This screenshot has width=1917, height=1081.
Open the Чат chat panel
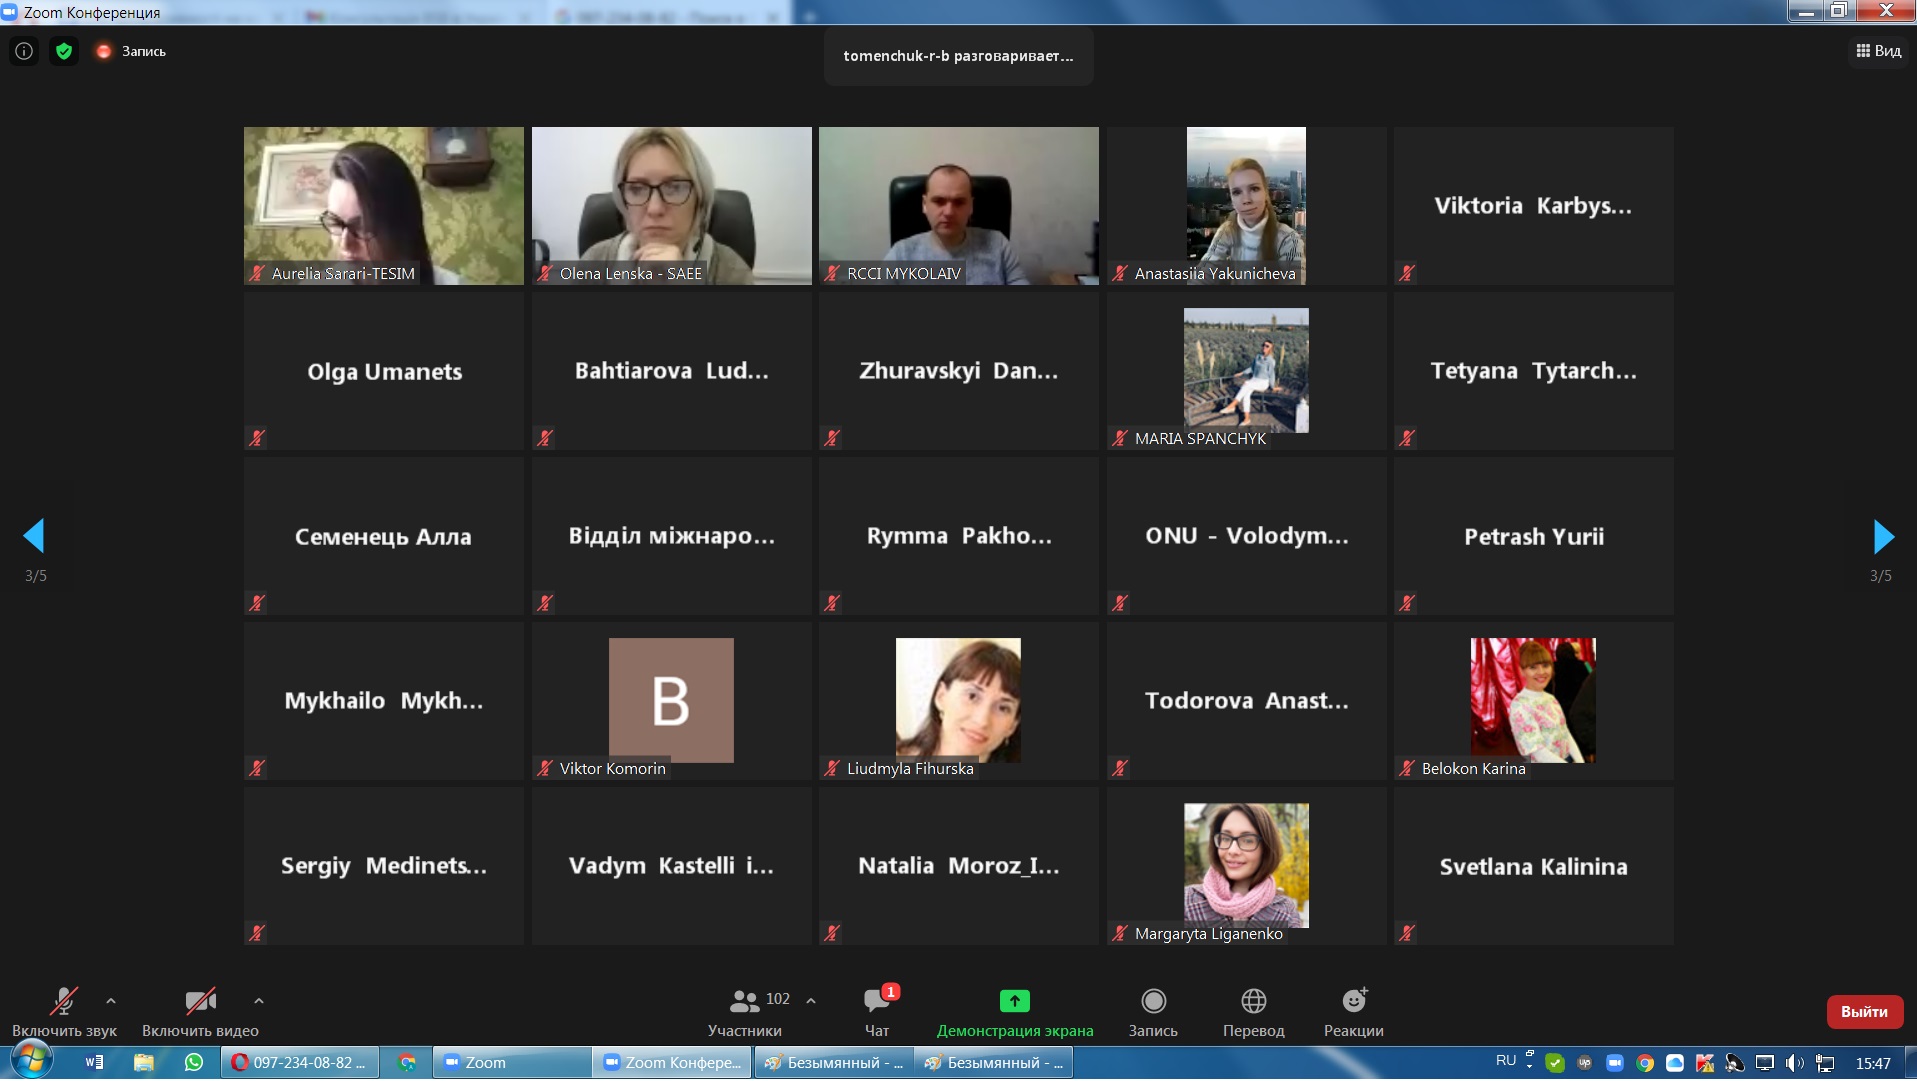coord(877,1012)
